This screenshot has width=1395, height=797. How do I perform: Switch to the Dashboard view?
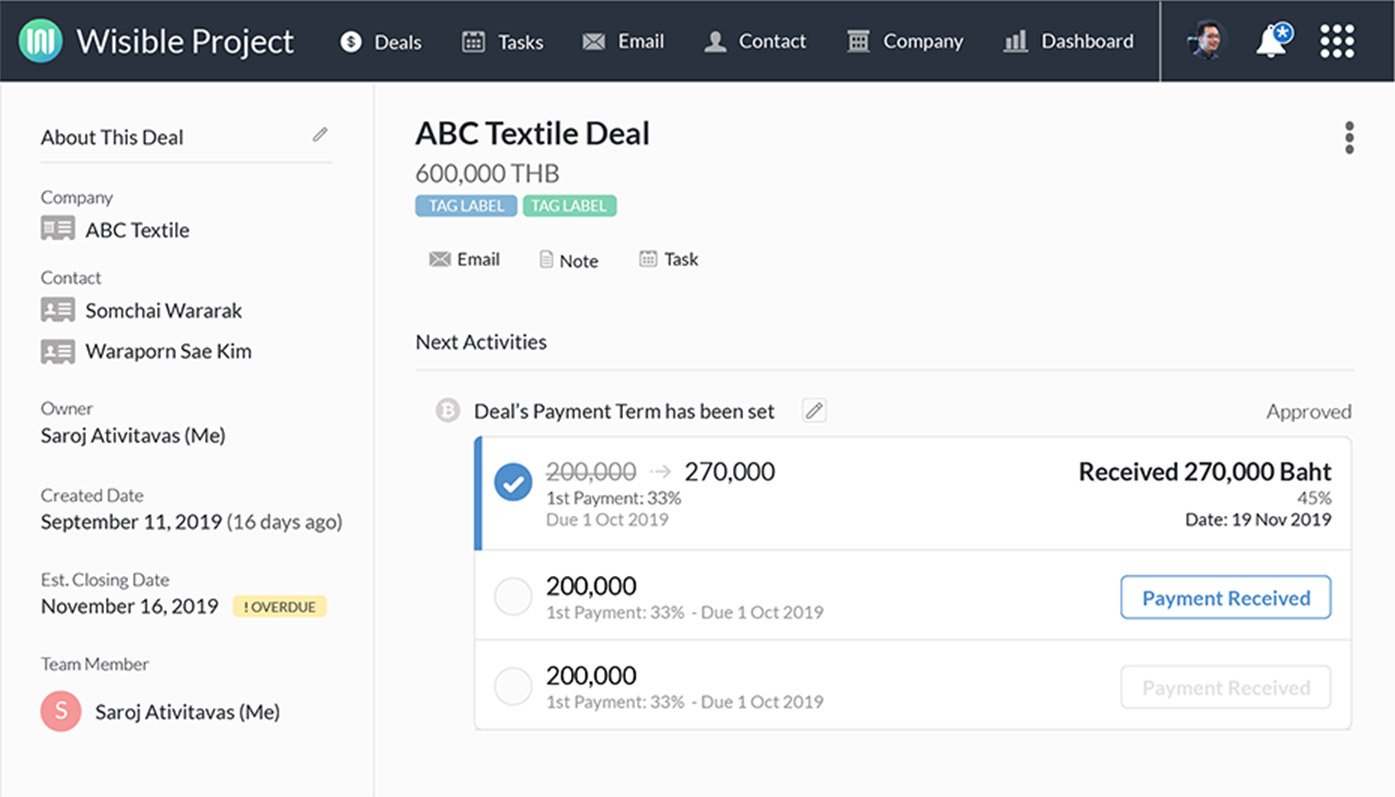tap(1068, 42)
